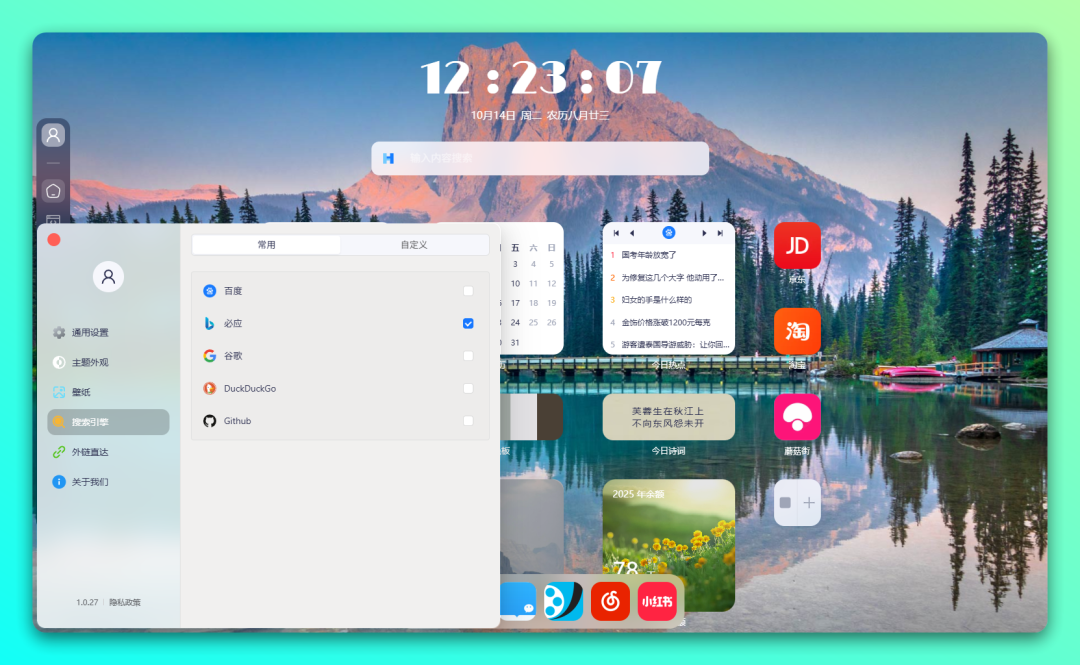Uncheck the 必应 search engine checkbox
Viewport: 1080px width, 665px height.
coord(468,323)
